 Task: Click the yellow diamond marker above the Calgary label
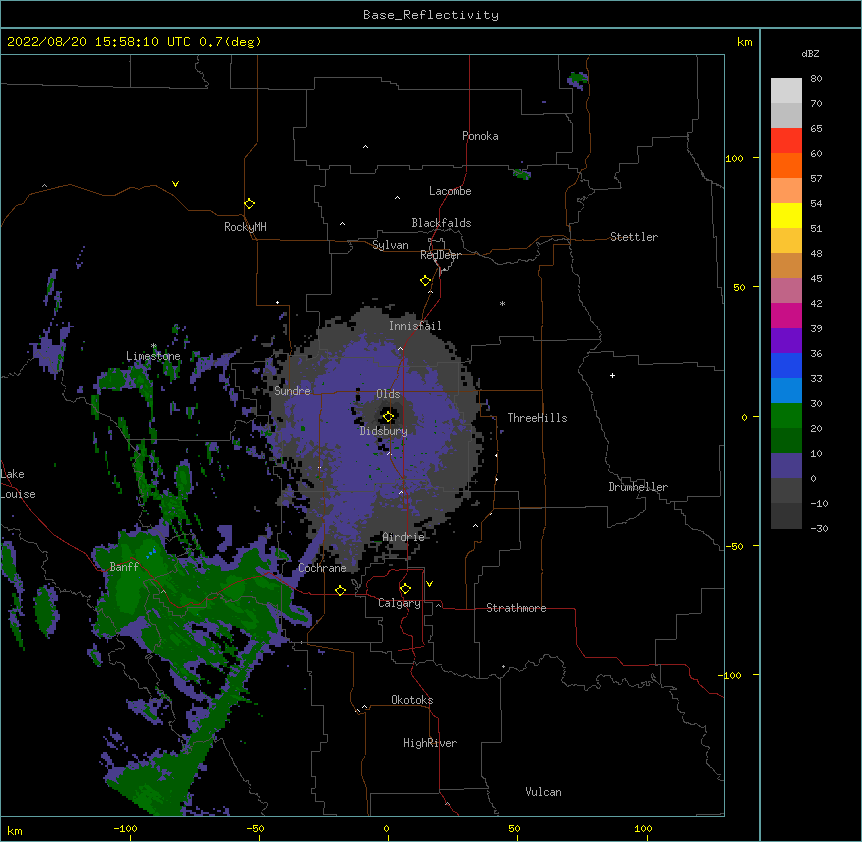tap(405, 589)
